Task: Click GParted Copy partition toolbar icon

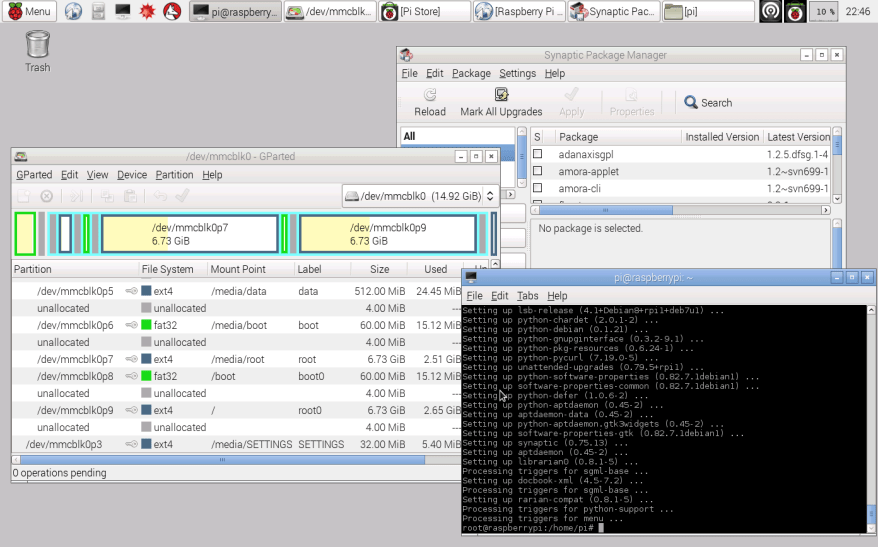Action: click(107, 196)
